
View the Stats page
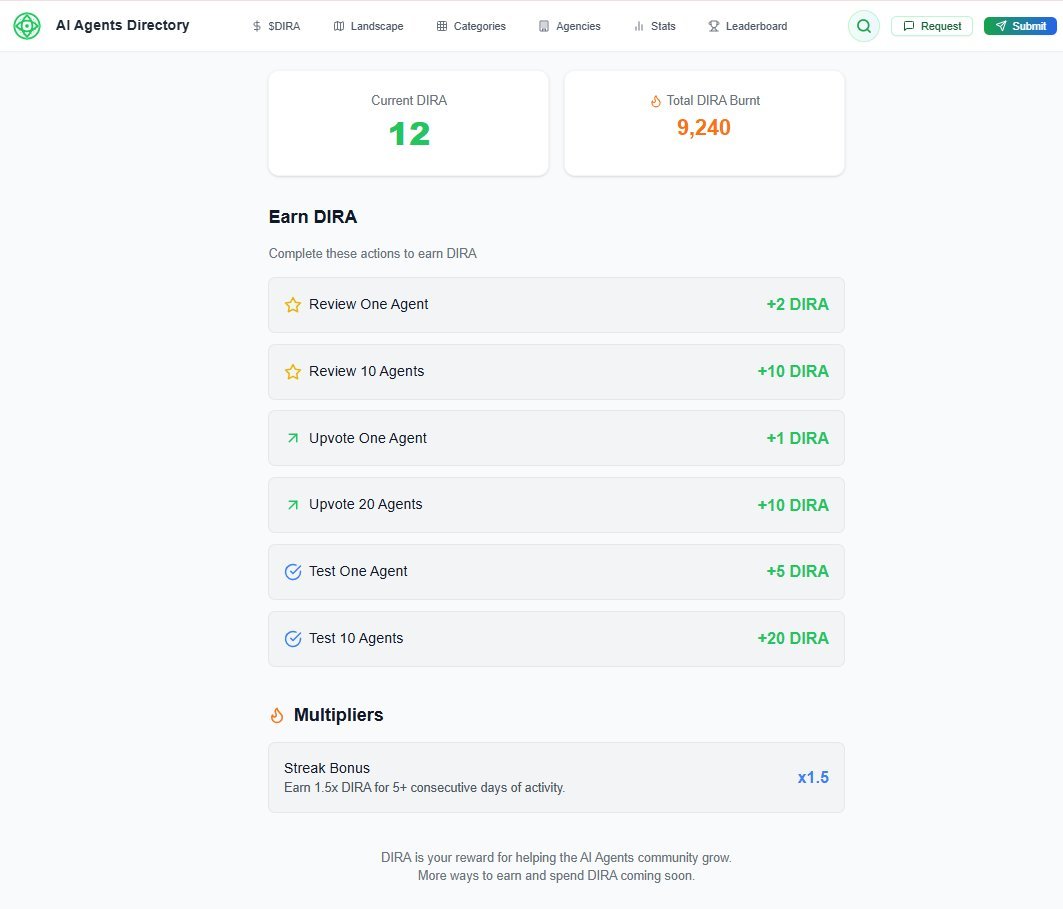(654, 26)
